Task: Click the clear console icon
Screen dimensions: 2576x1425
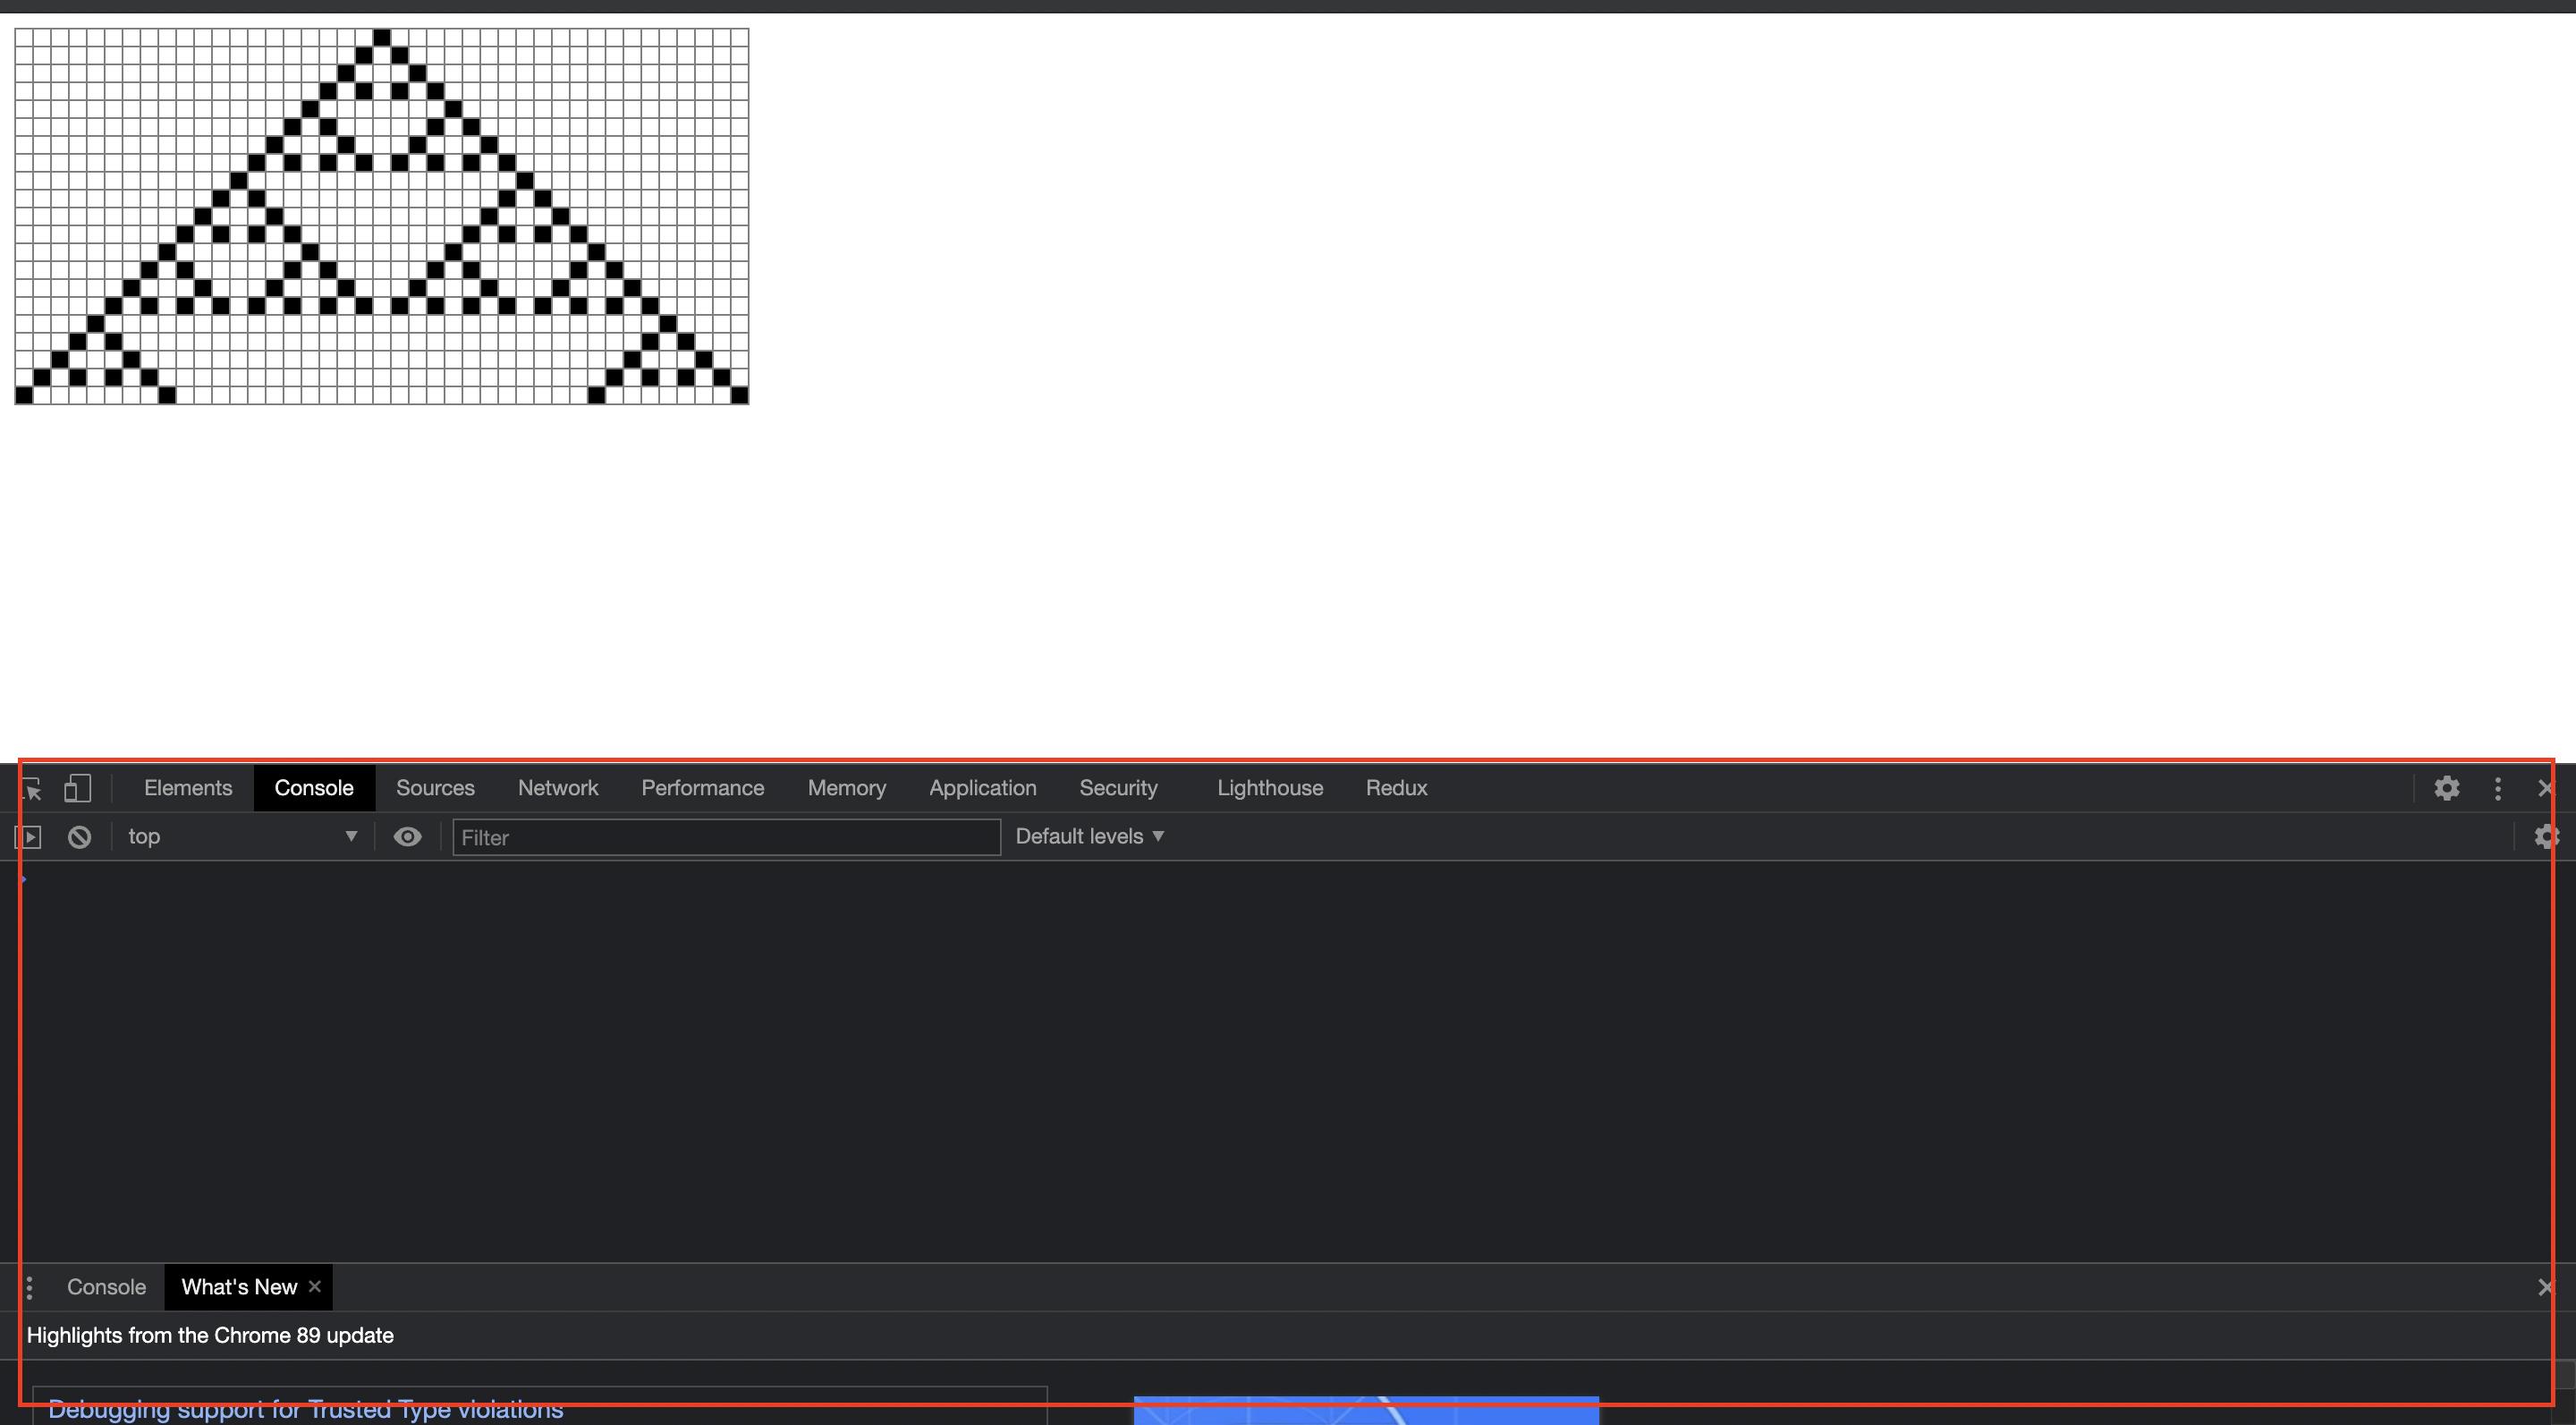Action: pyautogui.click(x=79, y=837)
